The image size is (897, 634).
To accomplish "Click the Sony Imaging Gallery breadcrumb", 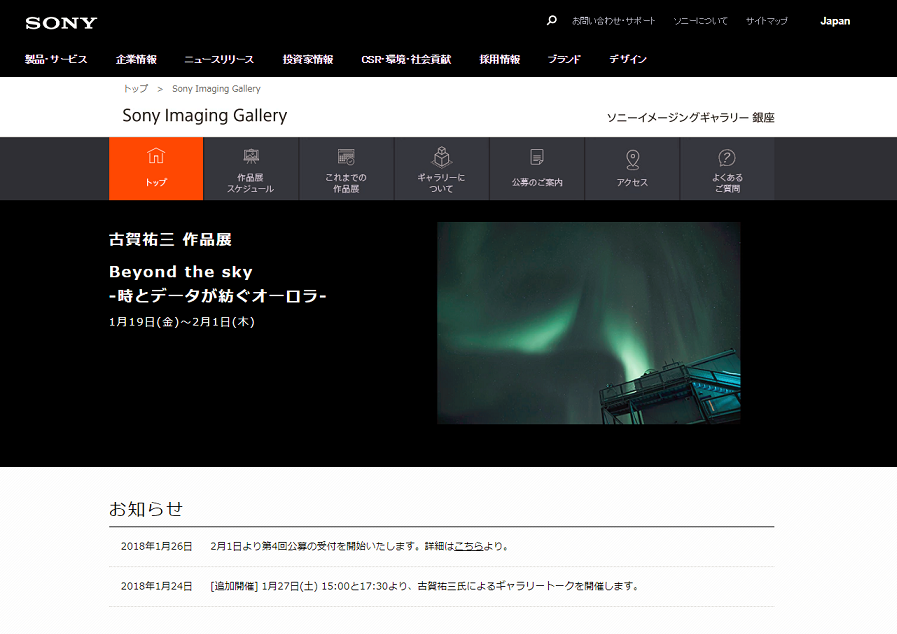I will click(x=216, y=89).
